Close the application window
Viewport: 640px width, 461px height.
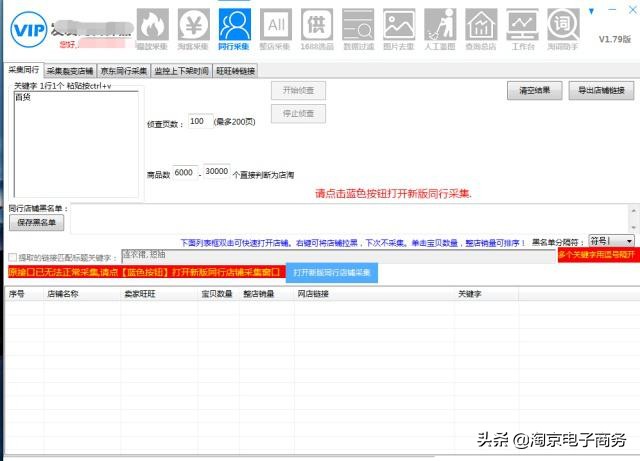pyautogui.click(x=633, y=10)
